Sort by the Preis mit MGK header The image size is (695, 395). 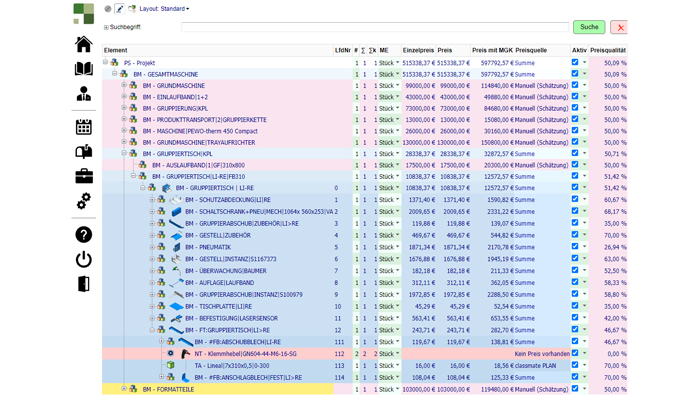[492, 50]
